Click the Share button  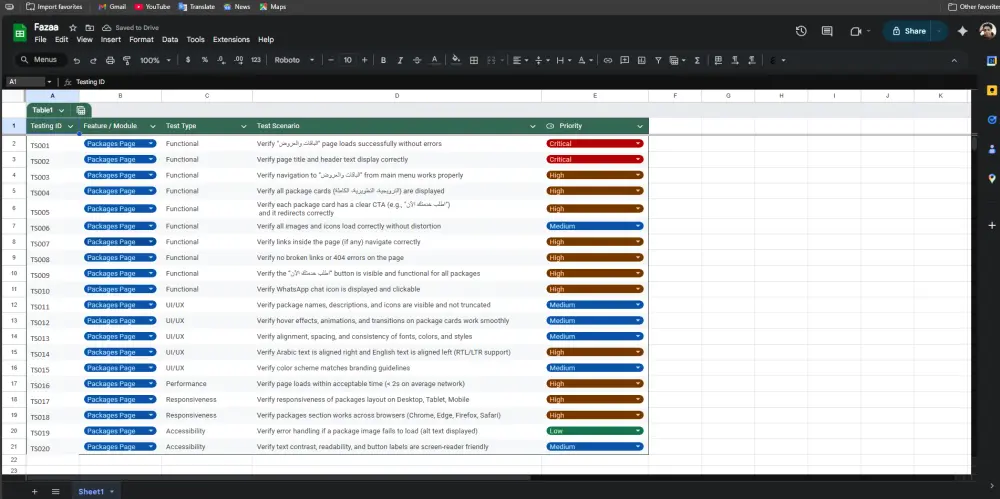click(908, 31)
